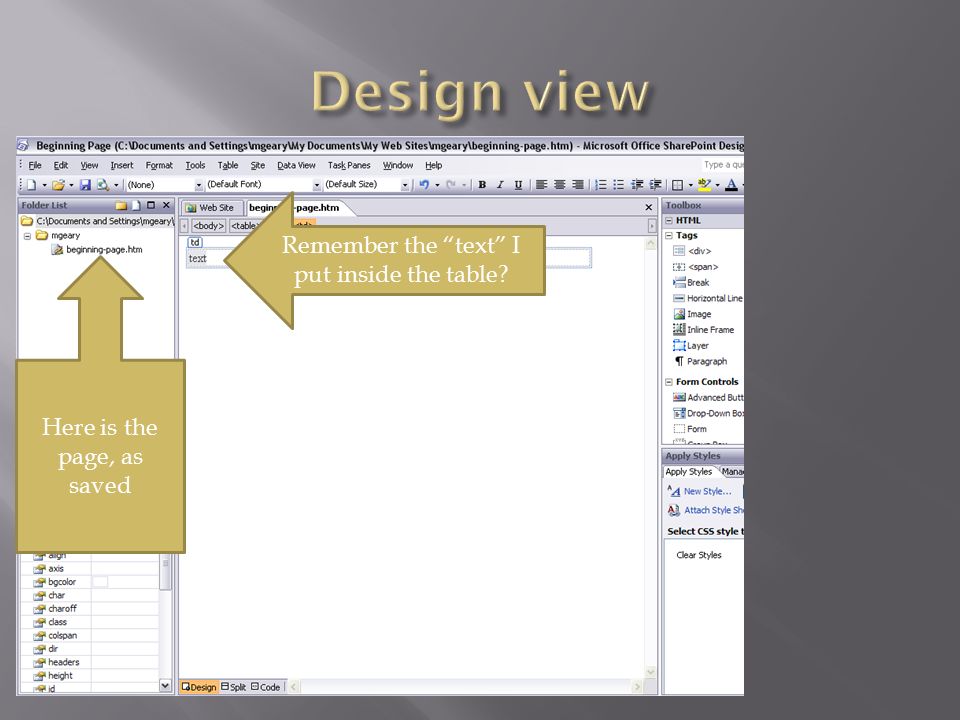Viewport: 960px width, 720px height.
Task: Collapse the Tags toolbox section
Action: click(669, 236)
